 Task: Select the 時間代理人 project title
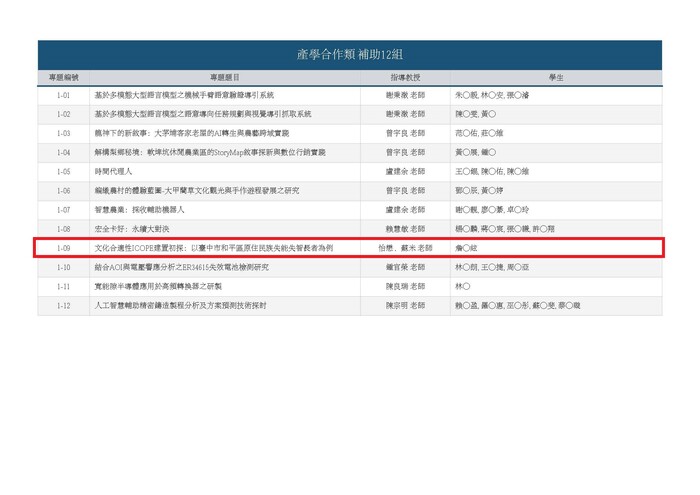click(113, 171)
